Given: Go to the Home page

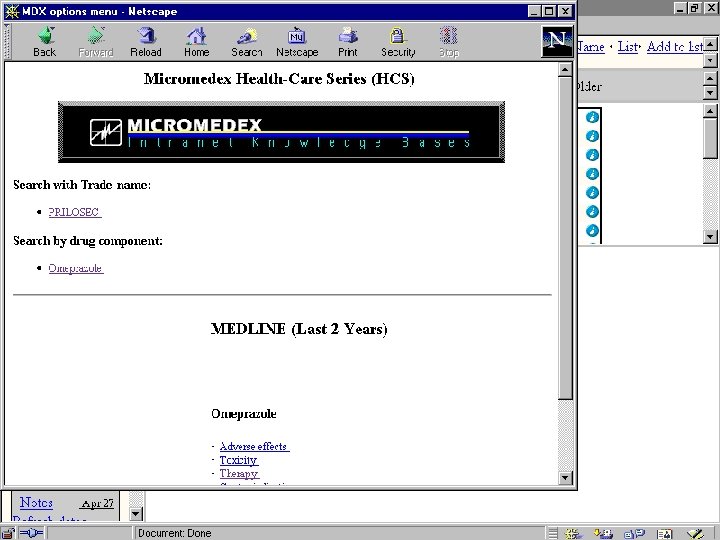Looking at the screenshot, I should tap(197, 42).
